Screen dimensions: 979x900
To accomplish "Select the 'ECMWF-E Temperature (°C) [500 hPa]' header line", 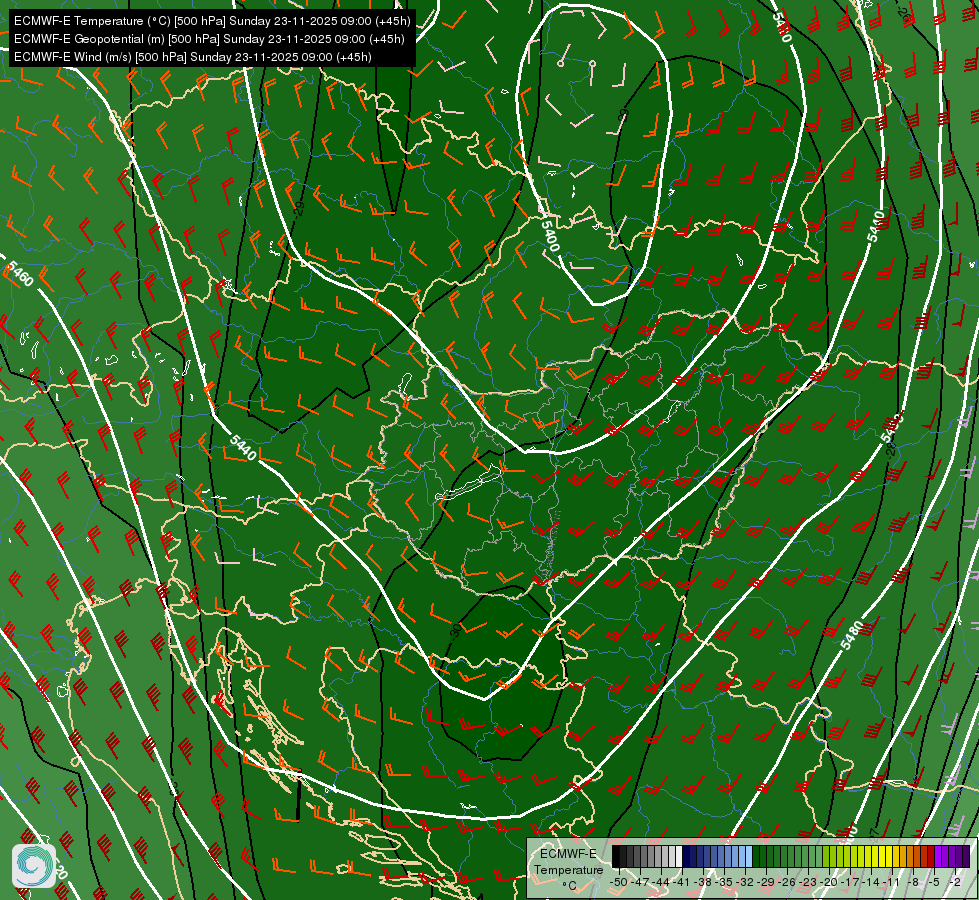I will [x=212, y=21].
